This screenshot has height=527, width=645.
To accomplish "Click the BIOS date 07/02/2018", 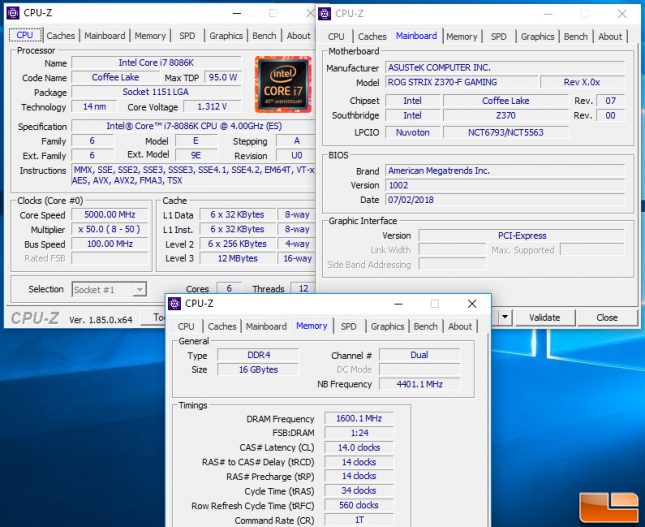I will coord(505,200).
